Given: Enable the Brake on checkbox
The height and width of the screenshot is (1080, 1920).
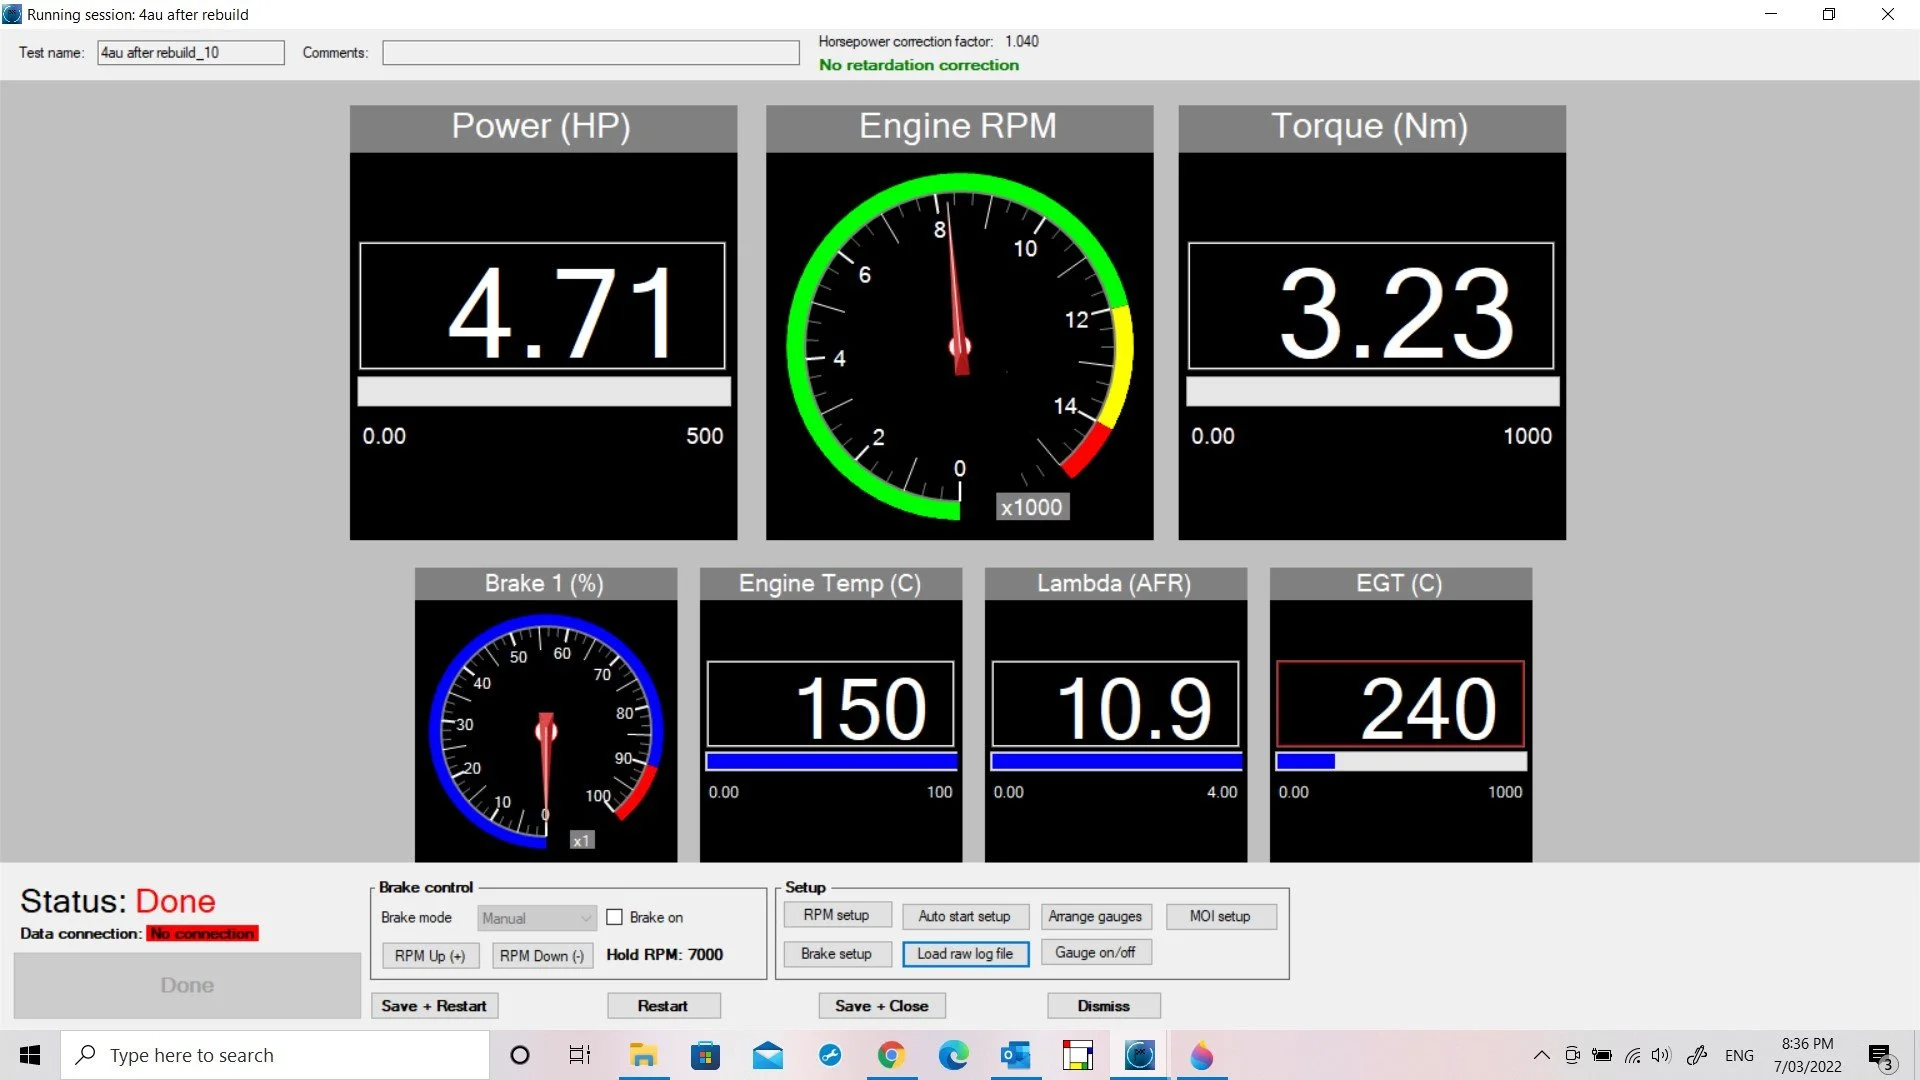Looking at the screenshot, I should click(615, 917).
